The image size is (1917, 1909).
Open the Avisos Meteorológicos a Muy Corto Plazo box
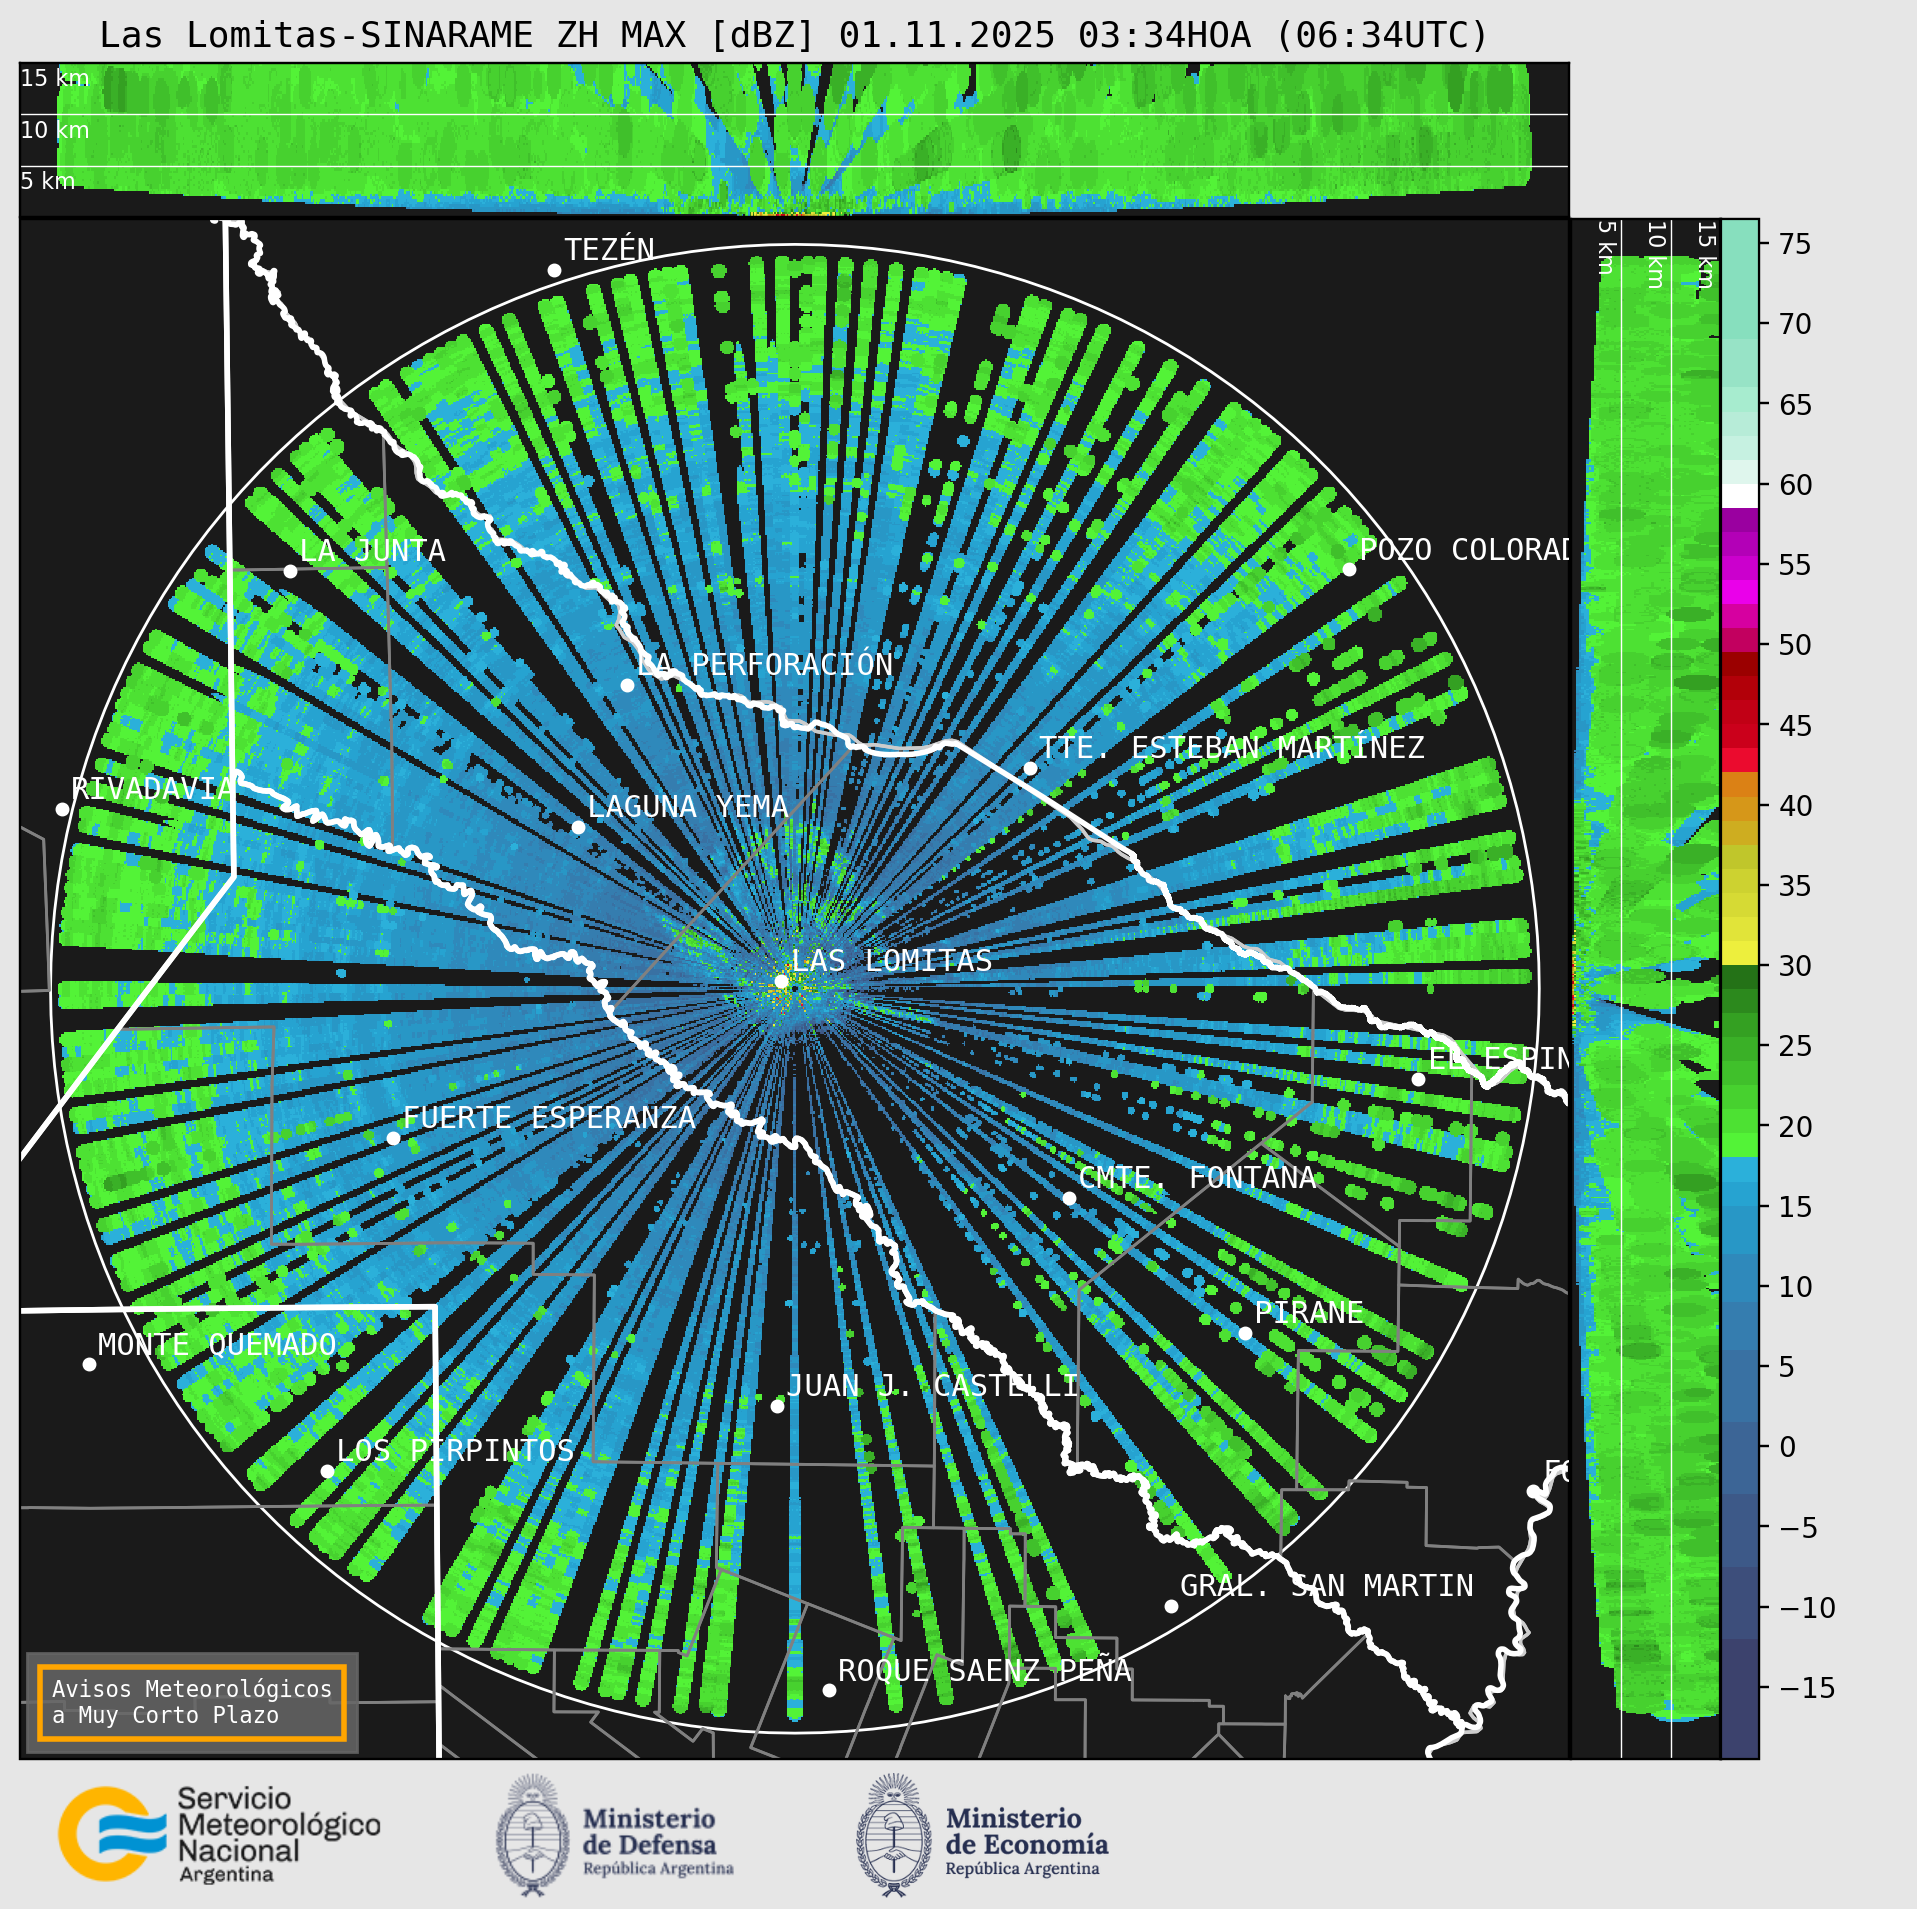point(192,1702)
